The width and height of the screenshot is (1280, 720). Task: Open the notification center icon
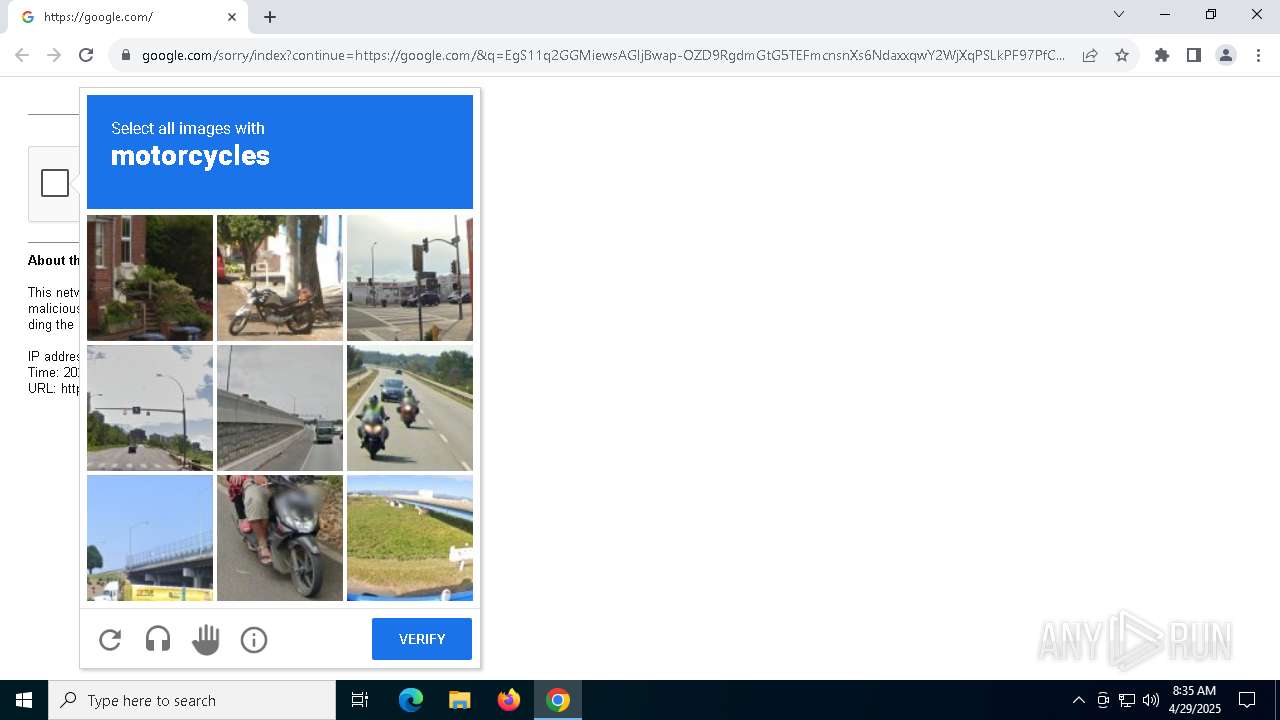(x=1247, y=700)
